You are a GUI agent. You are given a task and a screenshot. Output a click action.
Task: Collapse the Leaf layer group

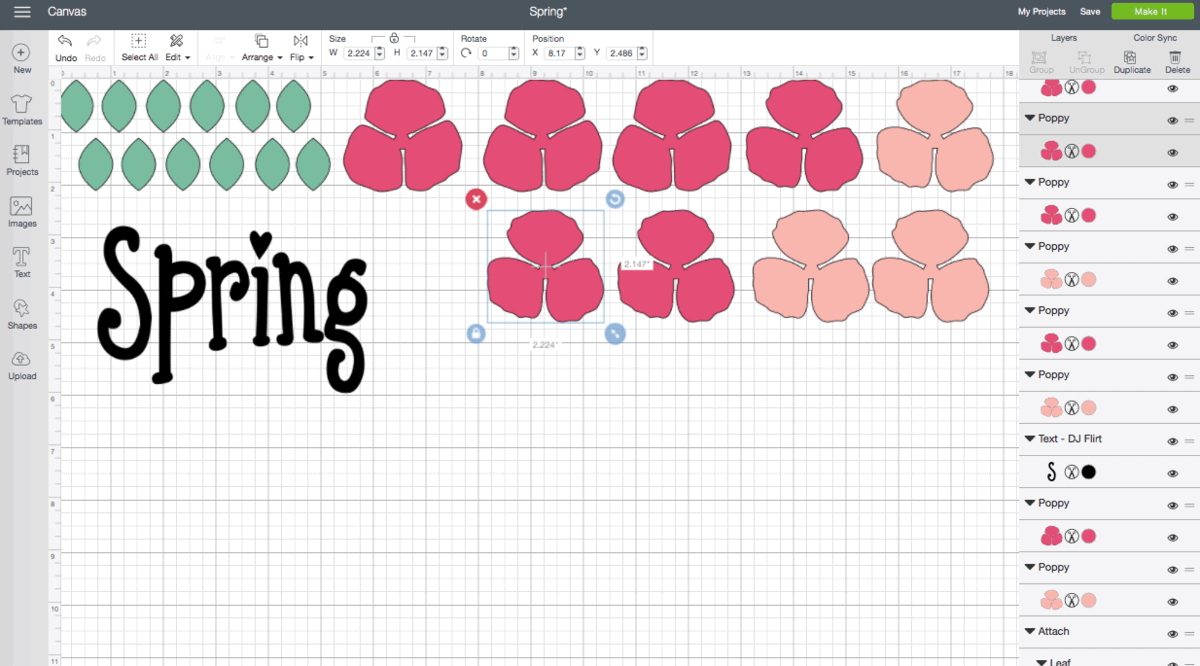(x=1041, y=661)
